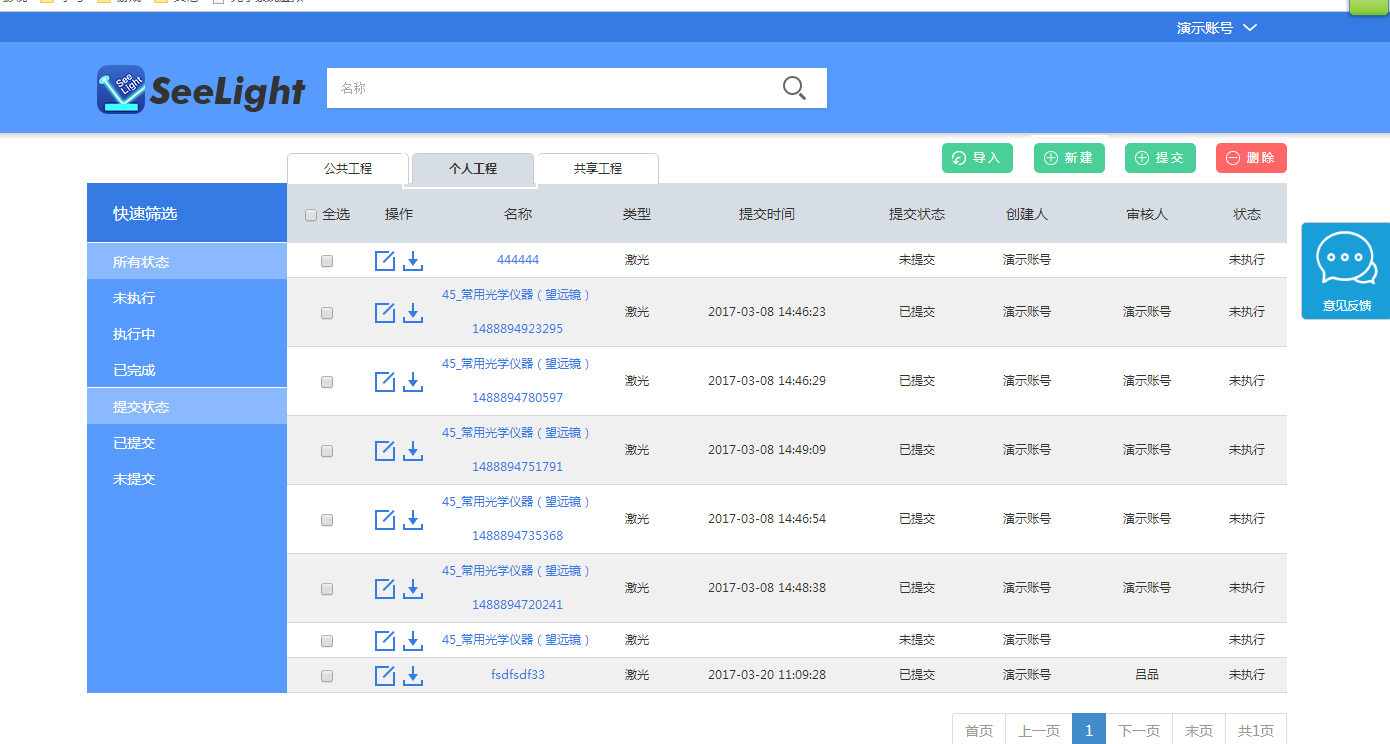Viewport: 1390px width, 744px height.
Task: Check the box for project 444444
Action: [327, 261]
